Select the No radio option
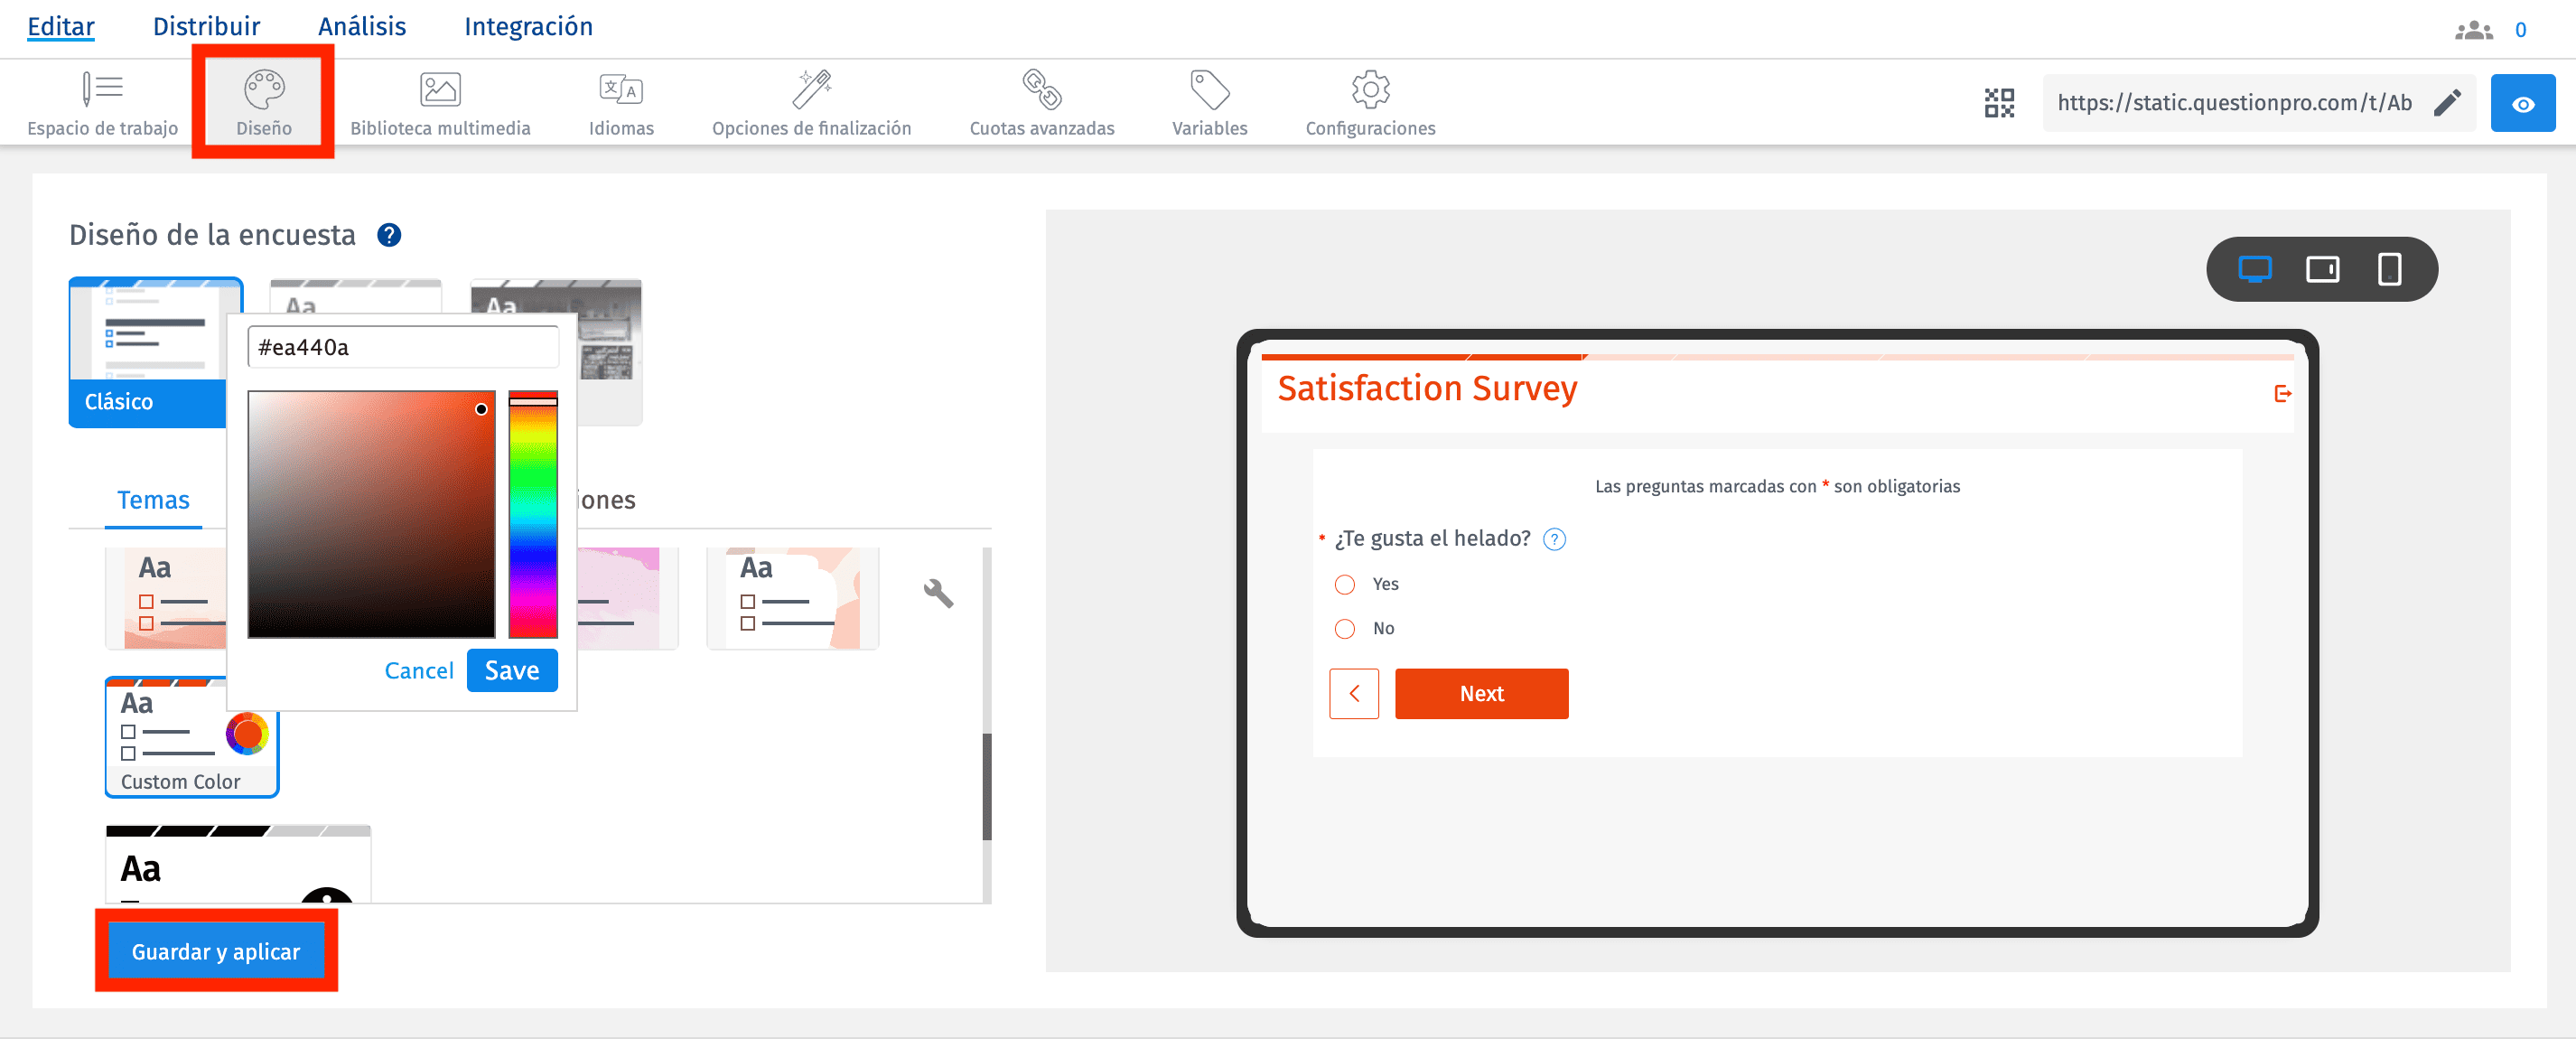Screen dimensions: 2576x1039 (x=1345, y=629)
